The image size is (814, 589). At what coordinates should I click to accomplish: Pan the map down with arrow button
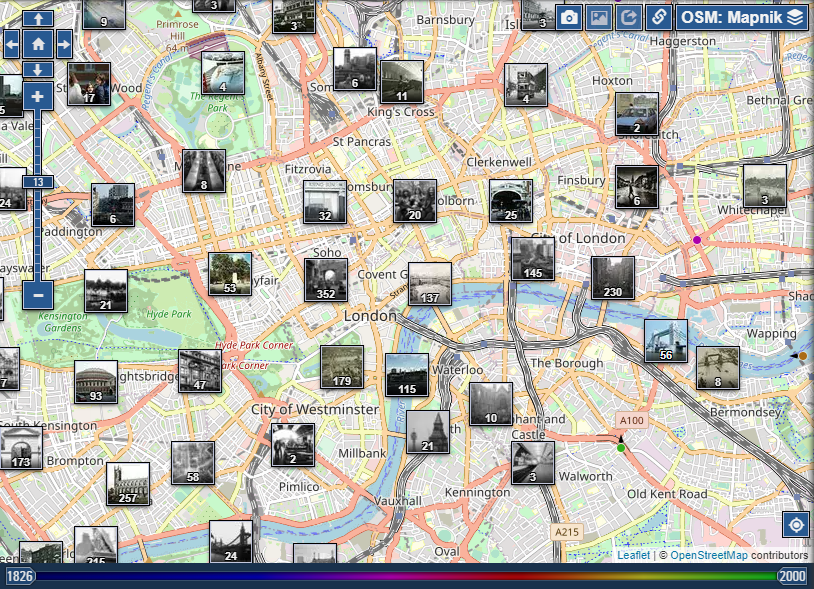click(38, 69)
